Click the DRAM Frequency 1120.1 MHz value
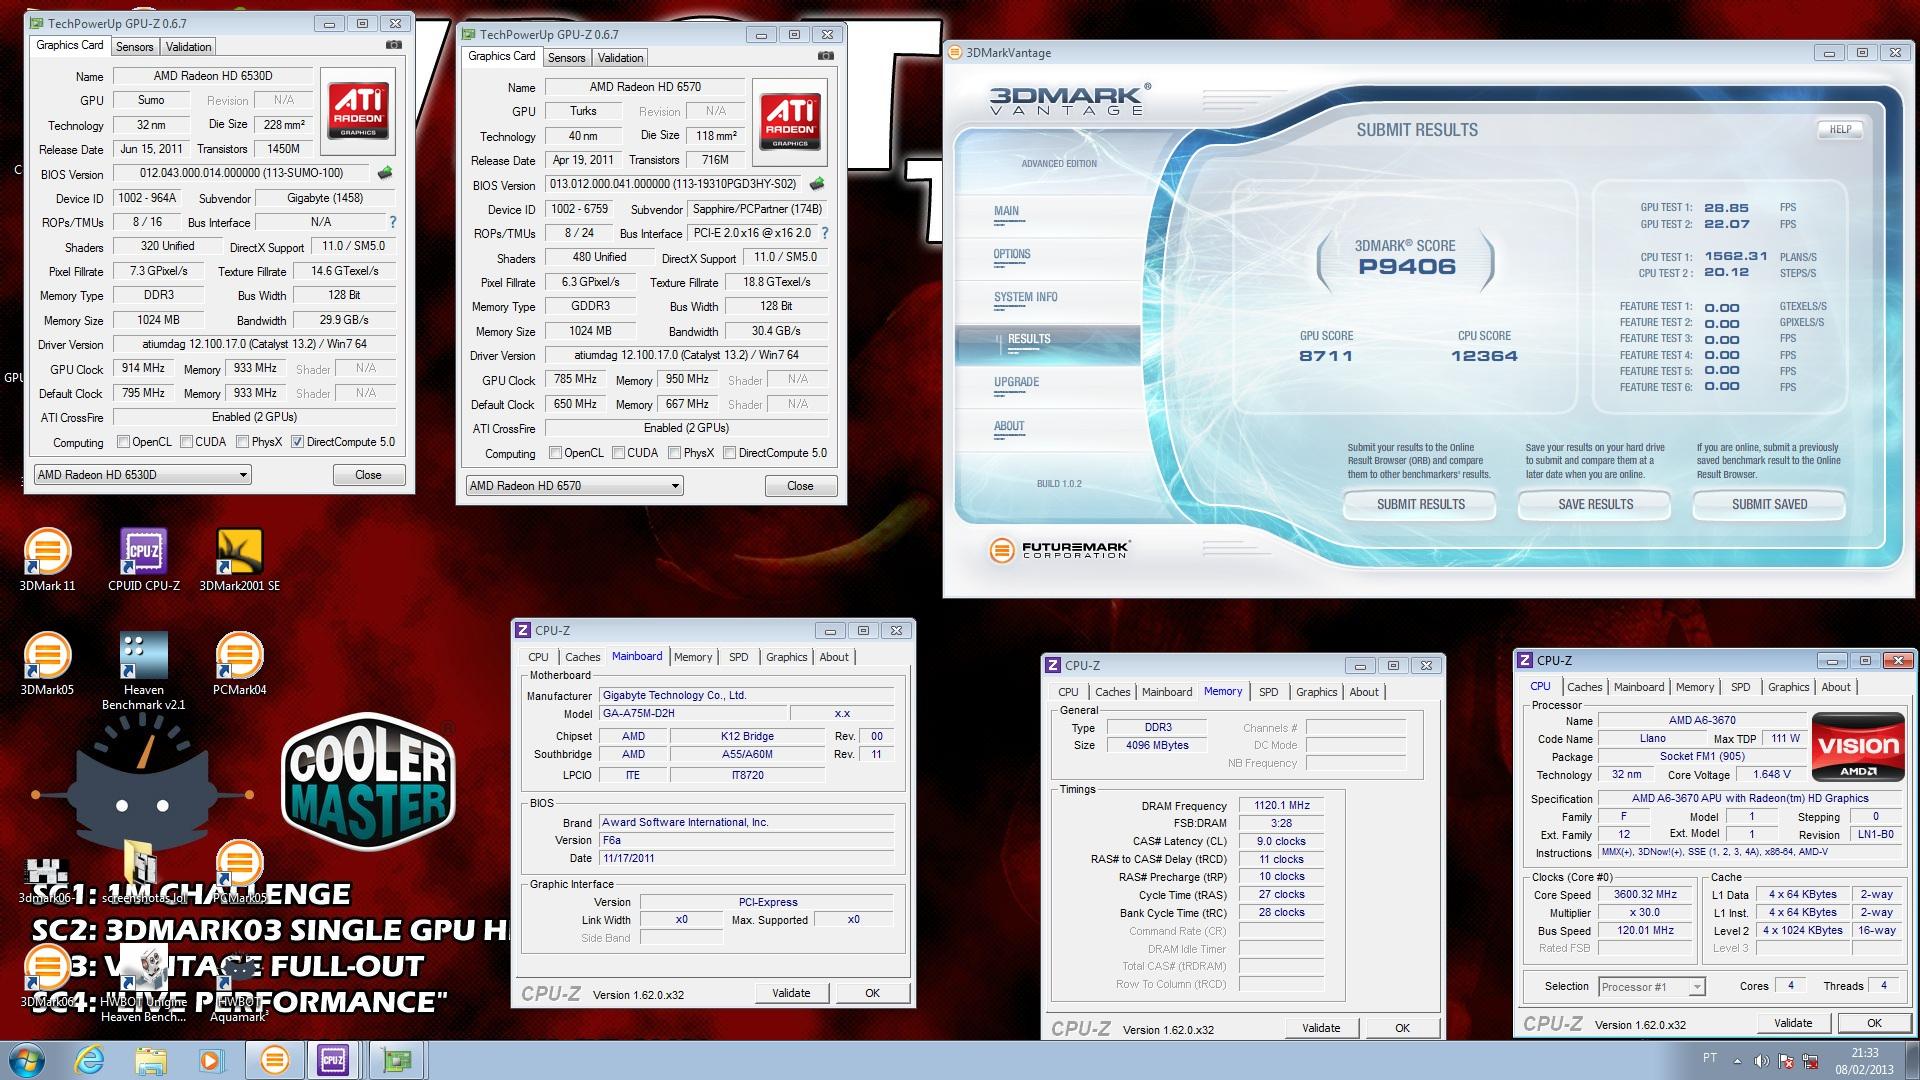The height and width of the screenshot is (1080, 1920). coord(1281,806)
